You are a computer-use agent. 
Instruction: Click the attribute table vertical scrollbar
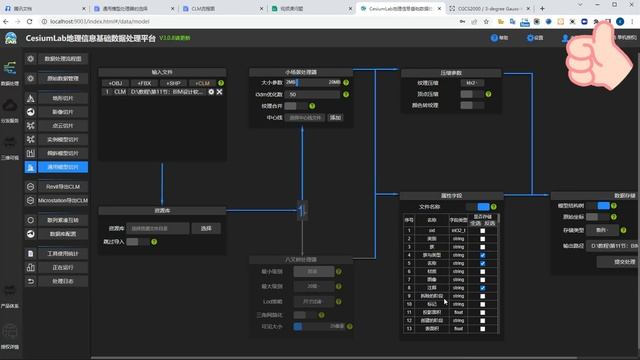(499, 218)
